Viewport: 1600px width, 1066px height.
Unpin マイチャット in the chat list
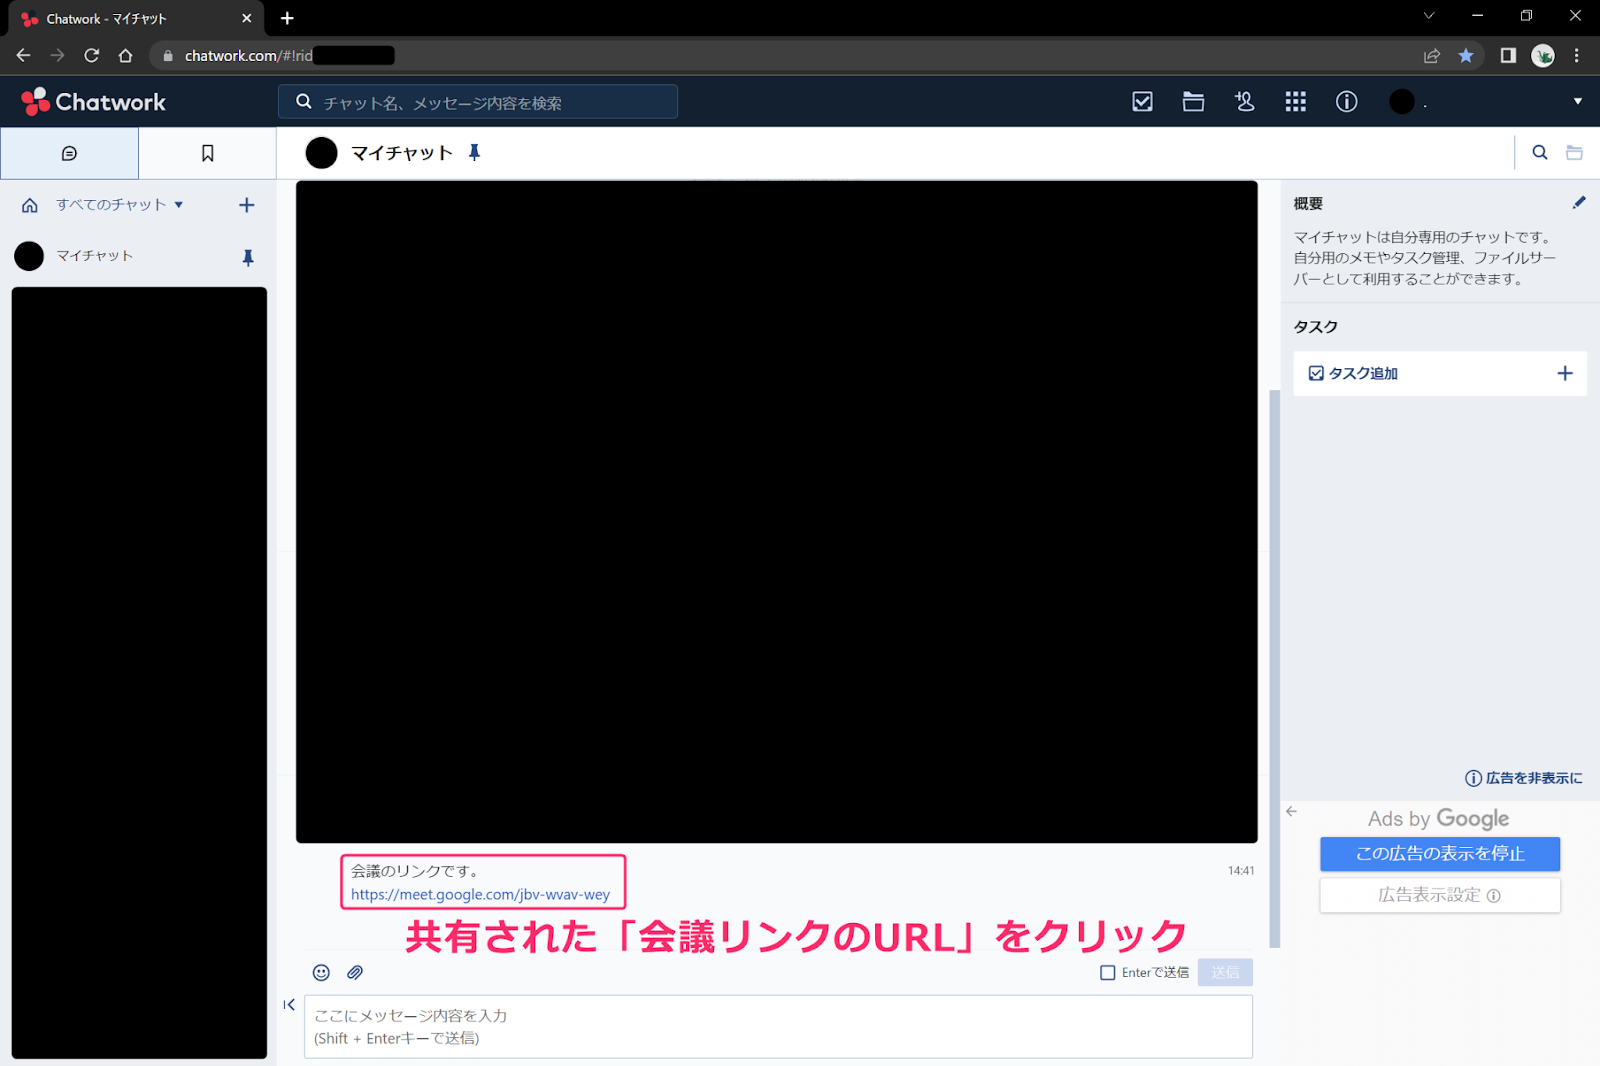coord(248,257)
